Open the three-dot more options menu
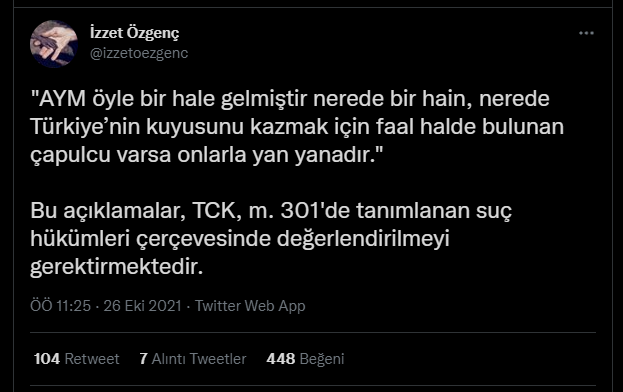Image resolution: width=623 pixels, height=392 pixels. [586, 33]
